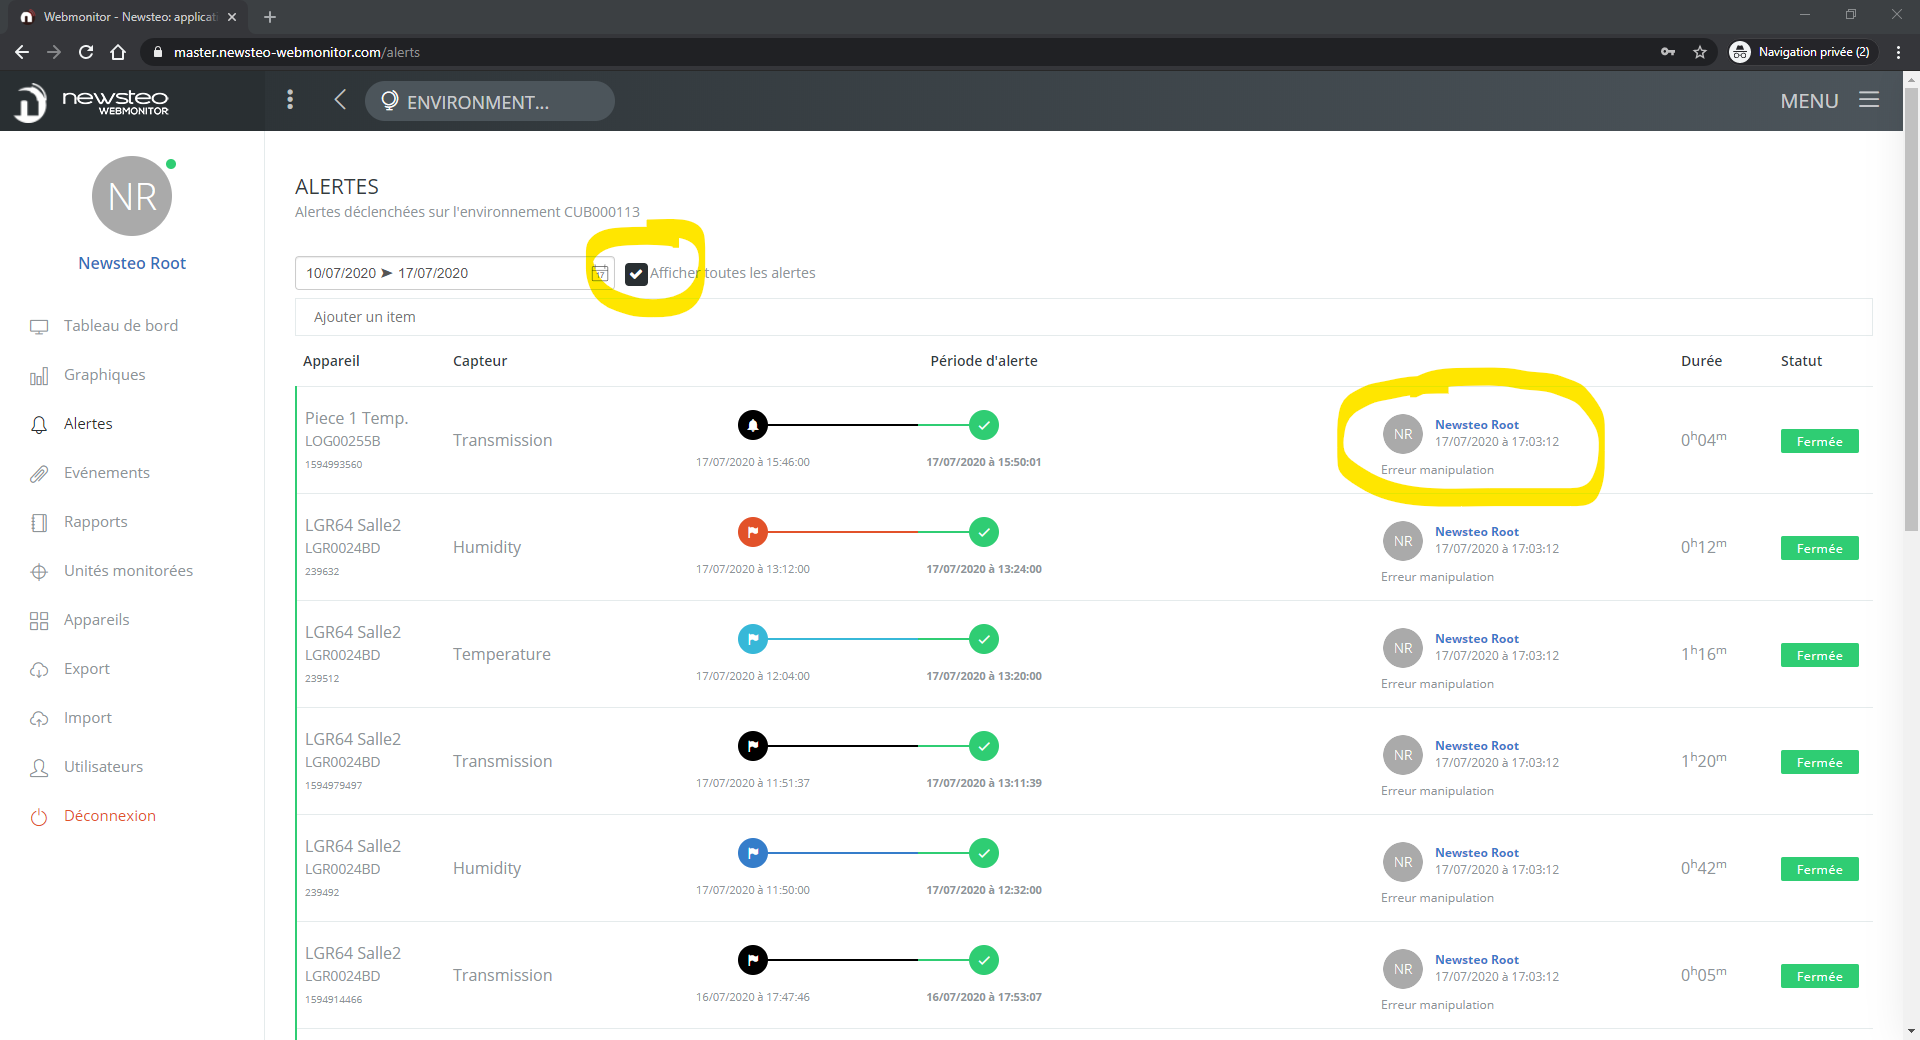Click the black bell icon for Piece 1 Temp.
The width and height of the screenshot is (1920, 1040).
coord(753,425)
